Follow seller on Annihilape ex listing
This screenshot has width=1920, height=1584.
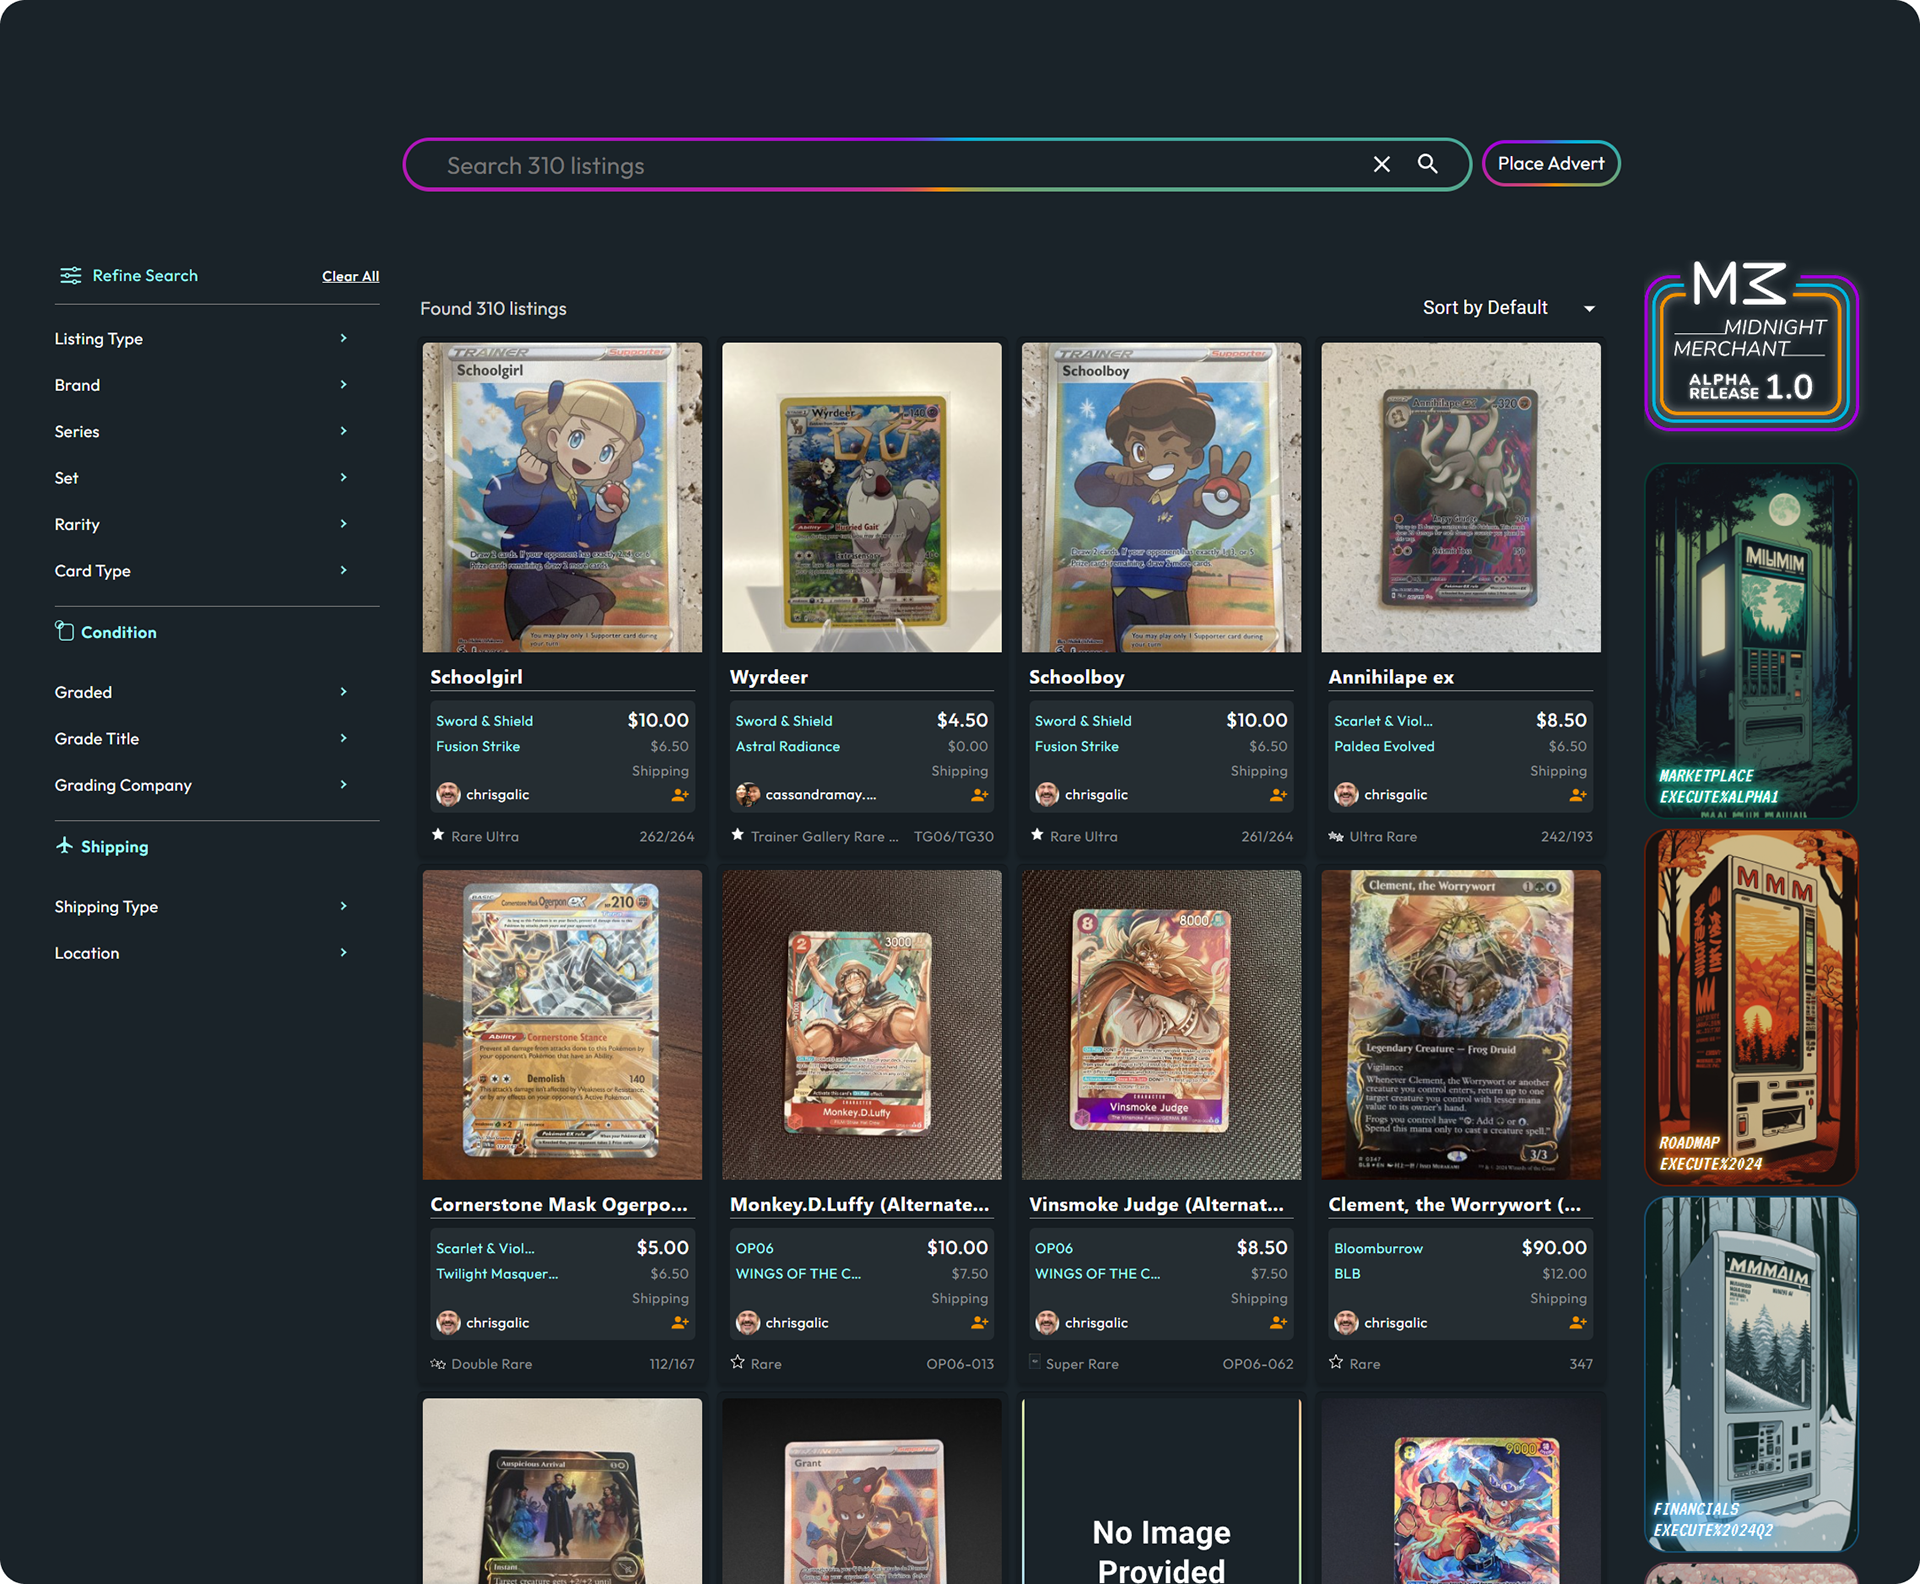[1578, 795]
